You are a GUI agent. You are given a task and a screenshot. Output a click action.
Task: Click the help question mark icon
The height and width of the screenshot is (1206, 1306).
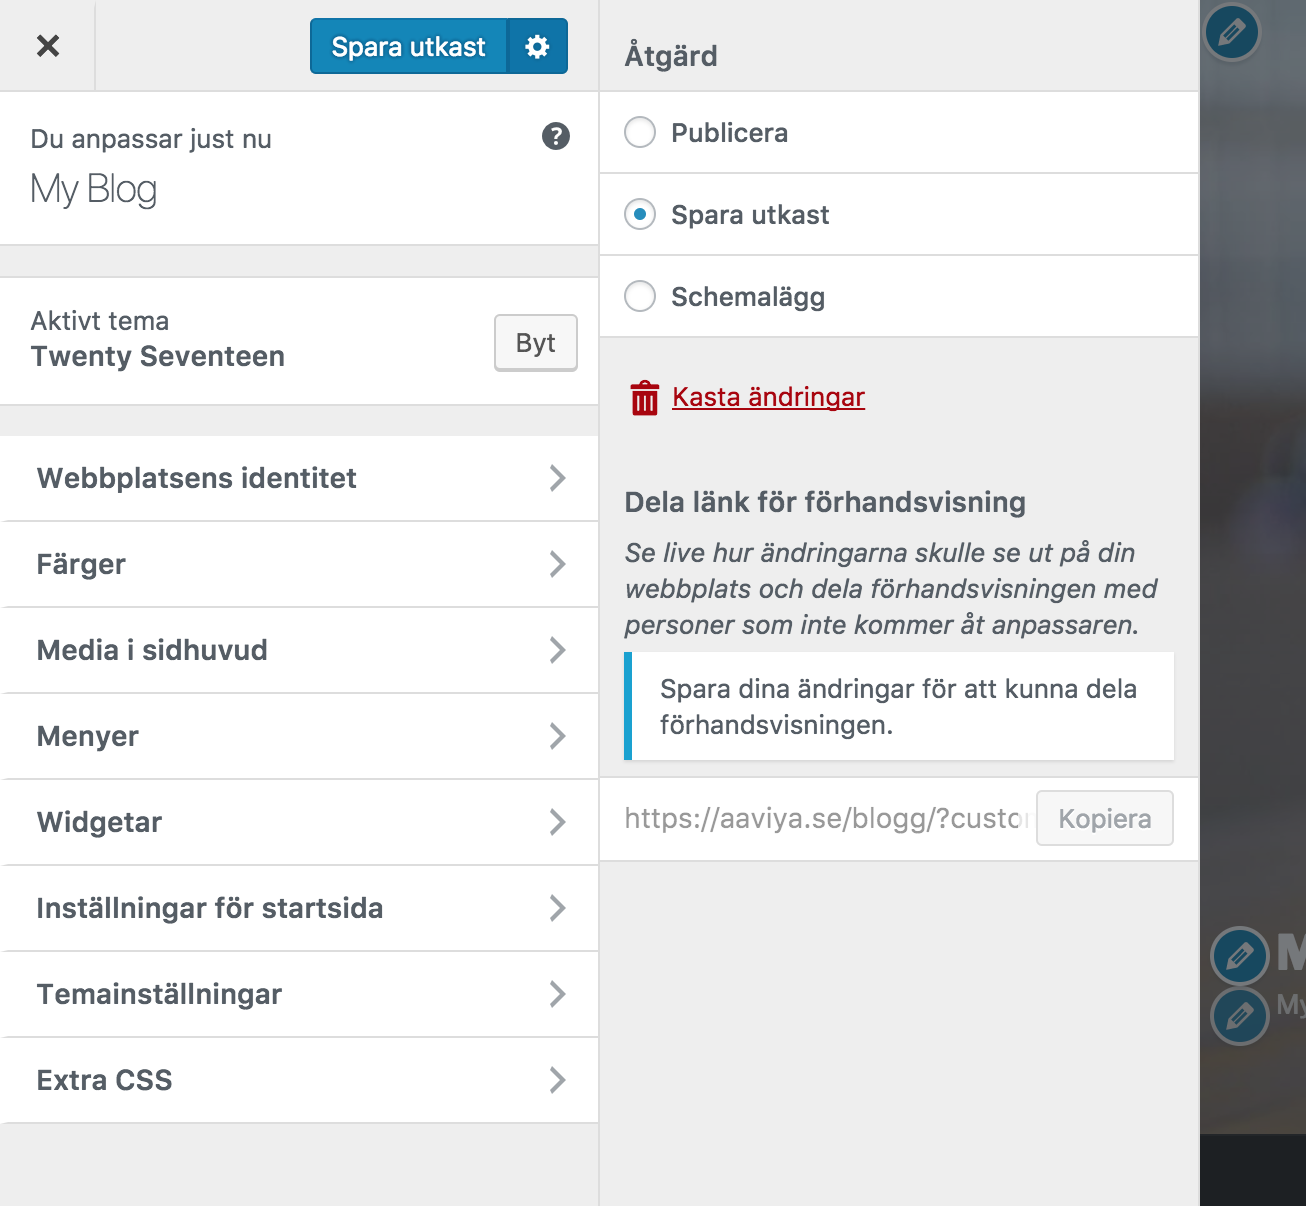coord(556,136)
